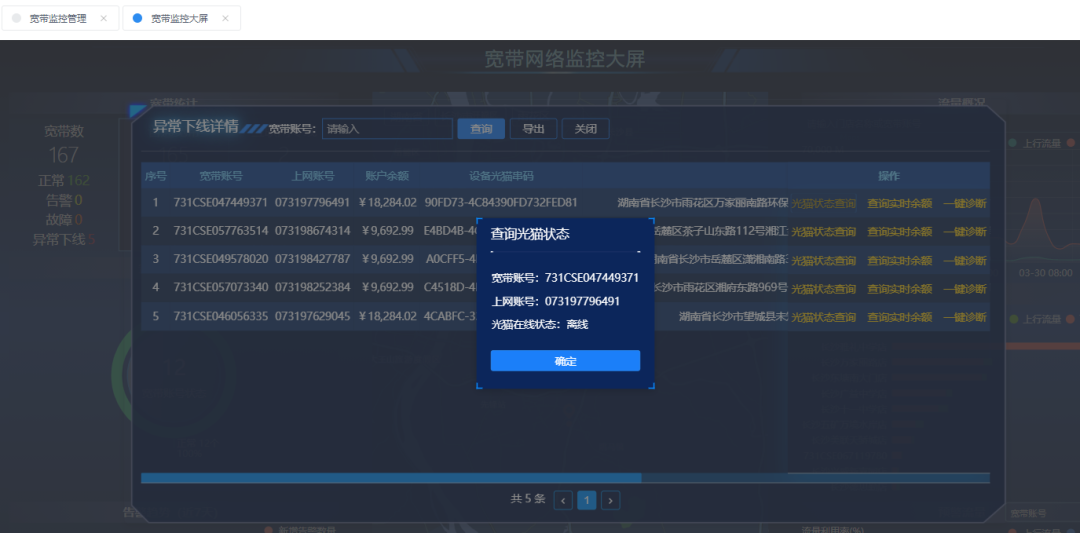This screenshot has width=1080, height=533.
Task: Run 一键诊断 for row 3
Action: [x=964, y=260]
